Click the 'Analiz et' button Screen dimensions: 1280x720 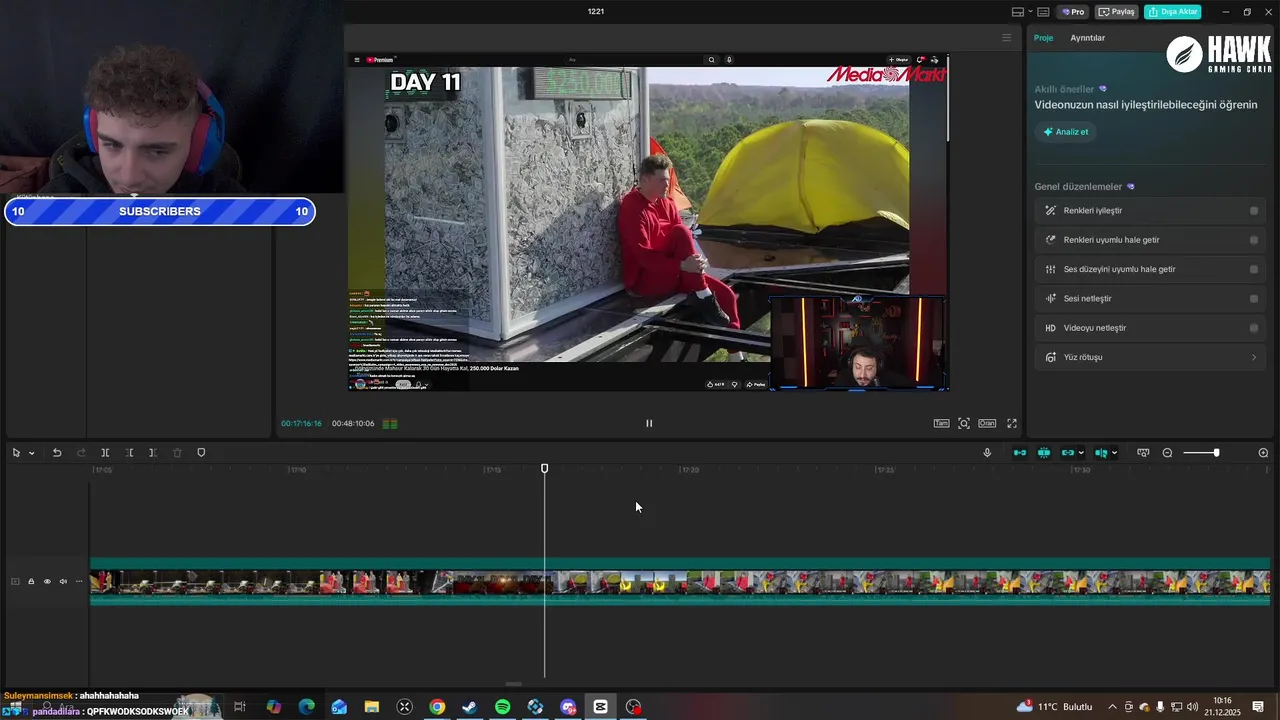[x=1066, y=132]
